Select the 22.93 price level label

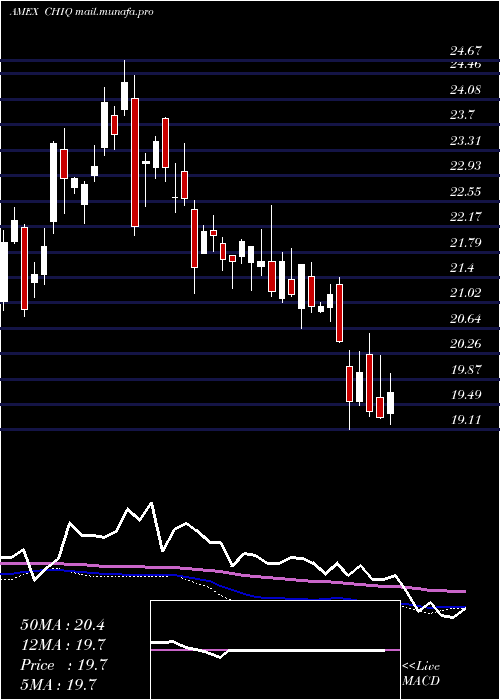tap(466, 166)
